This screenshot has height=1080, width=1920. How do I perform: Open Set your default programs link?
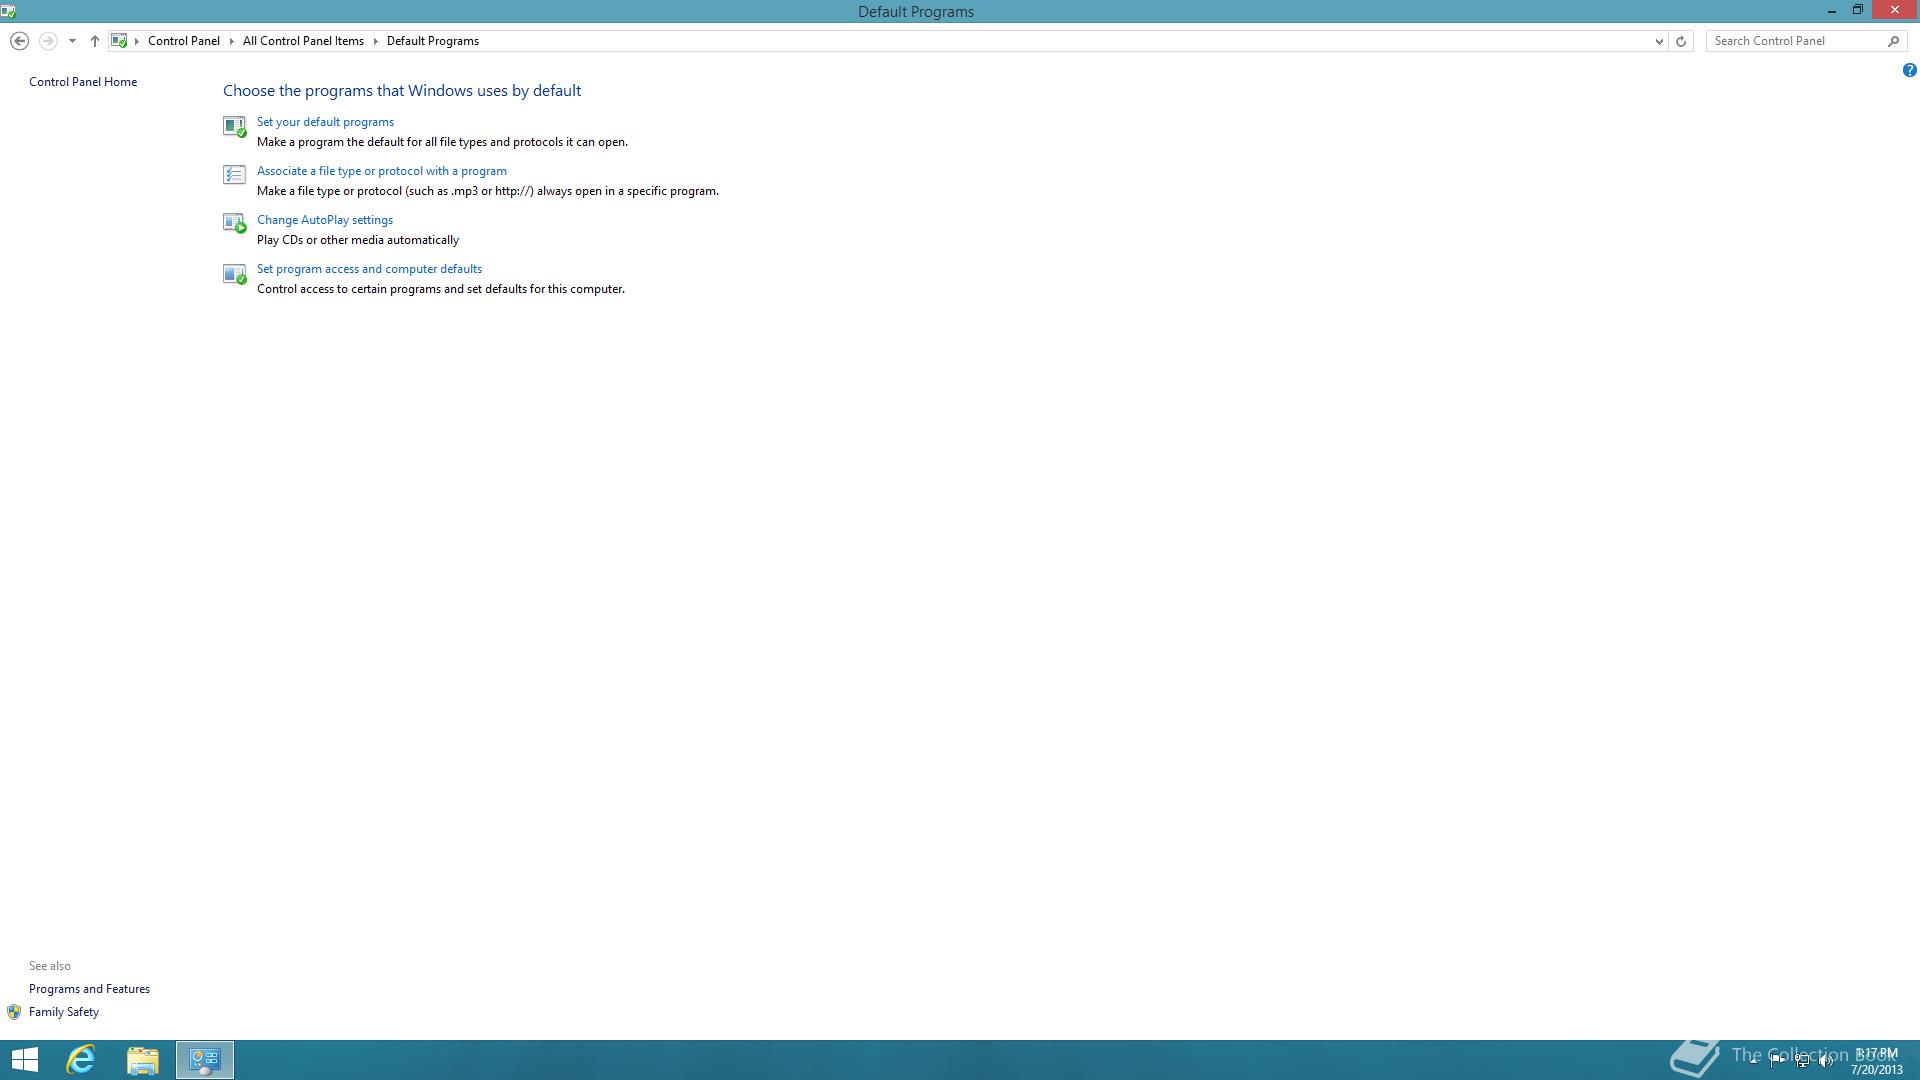325,122
